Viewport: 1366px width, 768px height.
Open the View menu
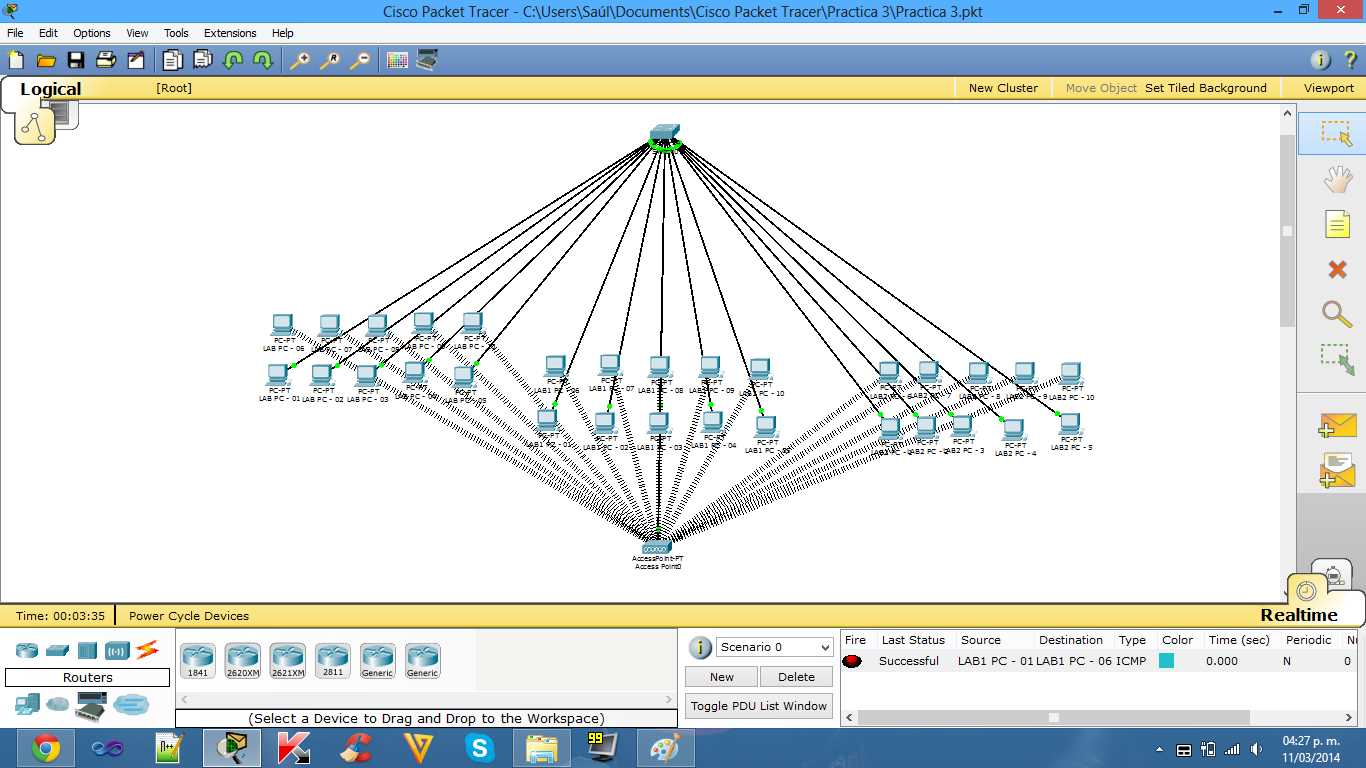tap(137, 33)
